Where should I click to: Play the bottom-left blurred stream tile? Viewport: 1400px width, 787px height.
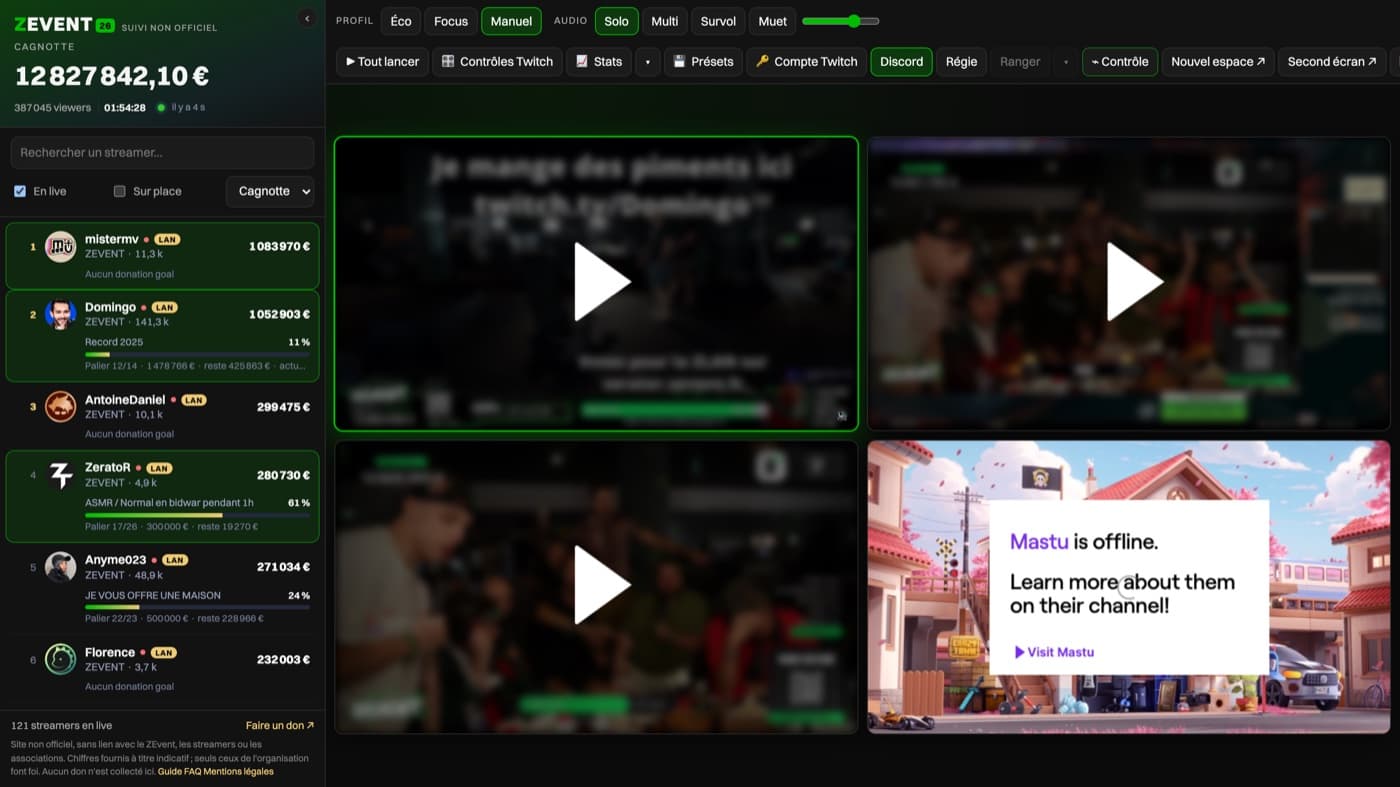(602, 586)
